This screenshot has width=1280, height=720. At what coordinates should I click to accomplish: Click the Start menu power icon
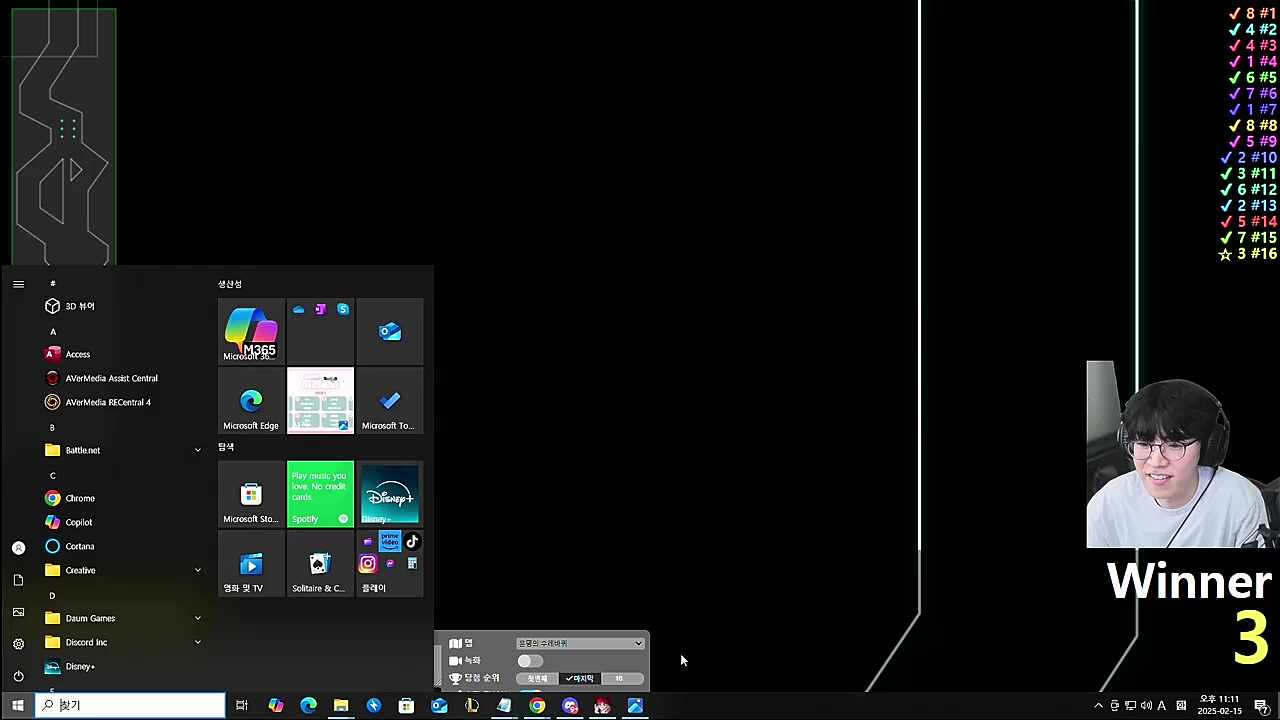coord(18,676)
